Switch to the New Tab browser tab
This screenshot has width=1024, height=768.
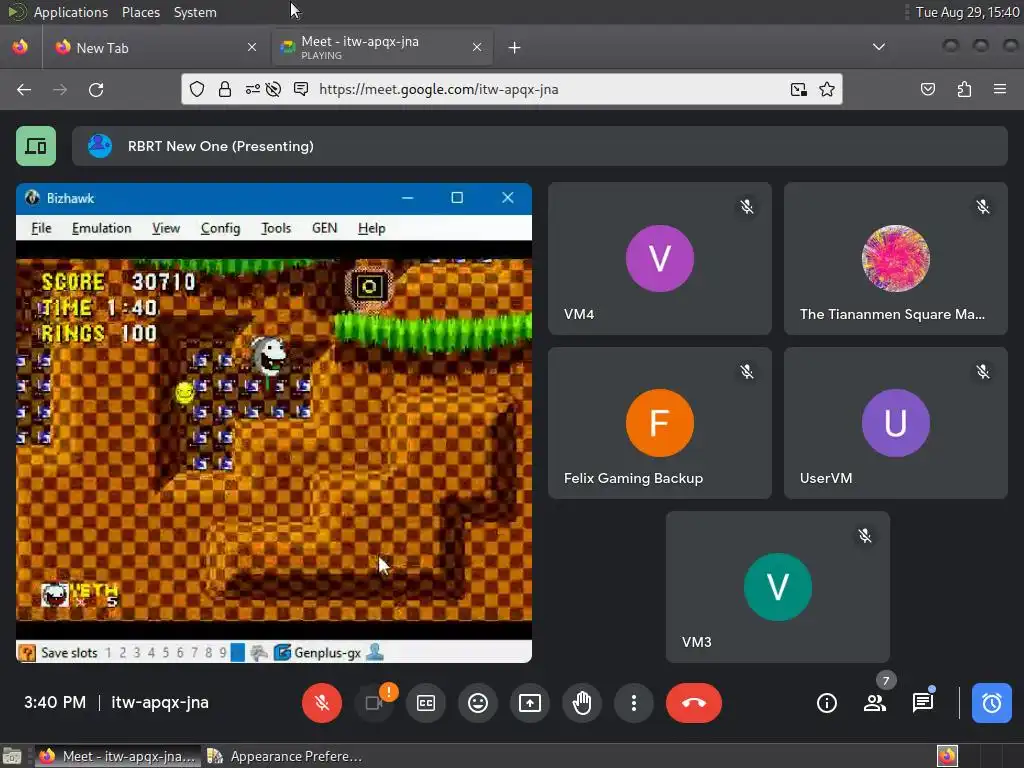click(155, 48)
